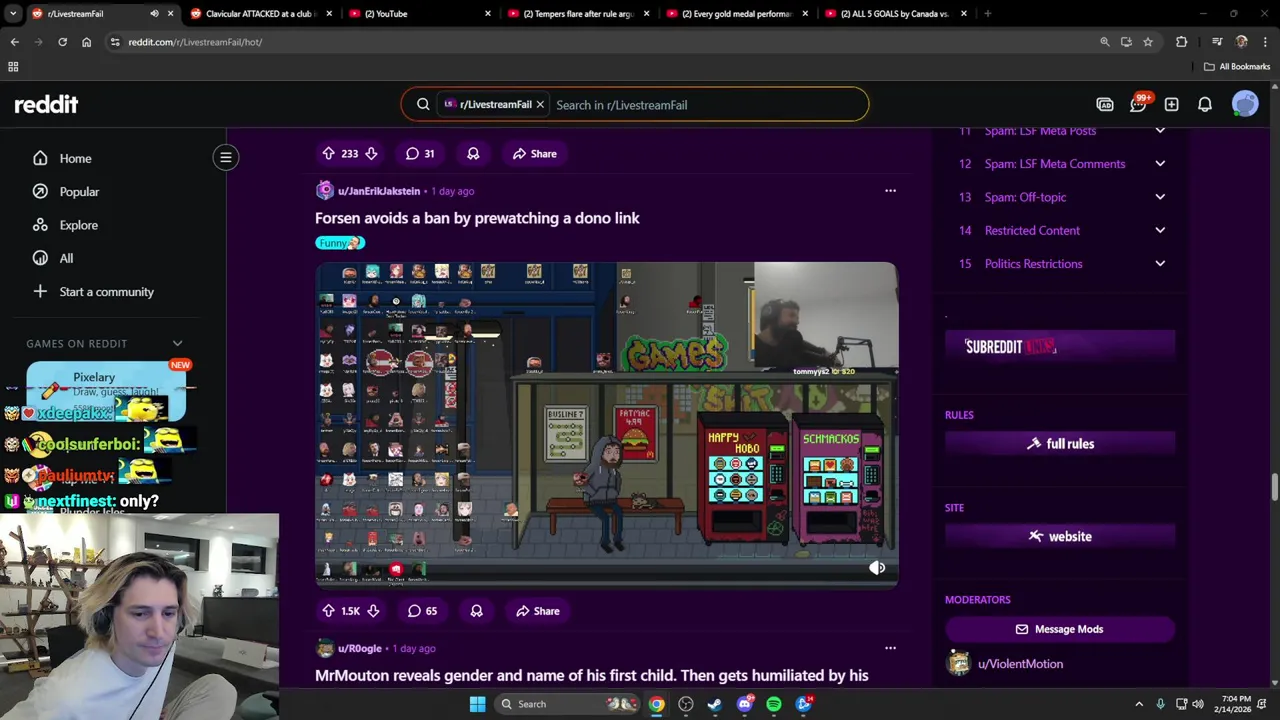Collapse the left navigation sidebar
Screen dimensions: 1280x720
226,157
